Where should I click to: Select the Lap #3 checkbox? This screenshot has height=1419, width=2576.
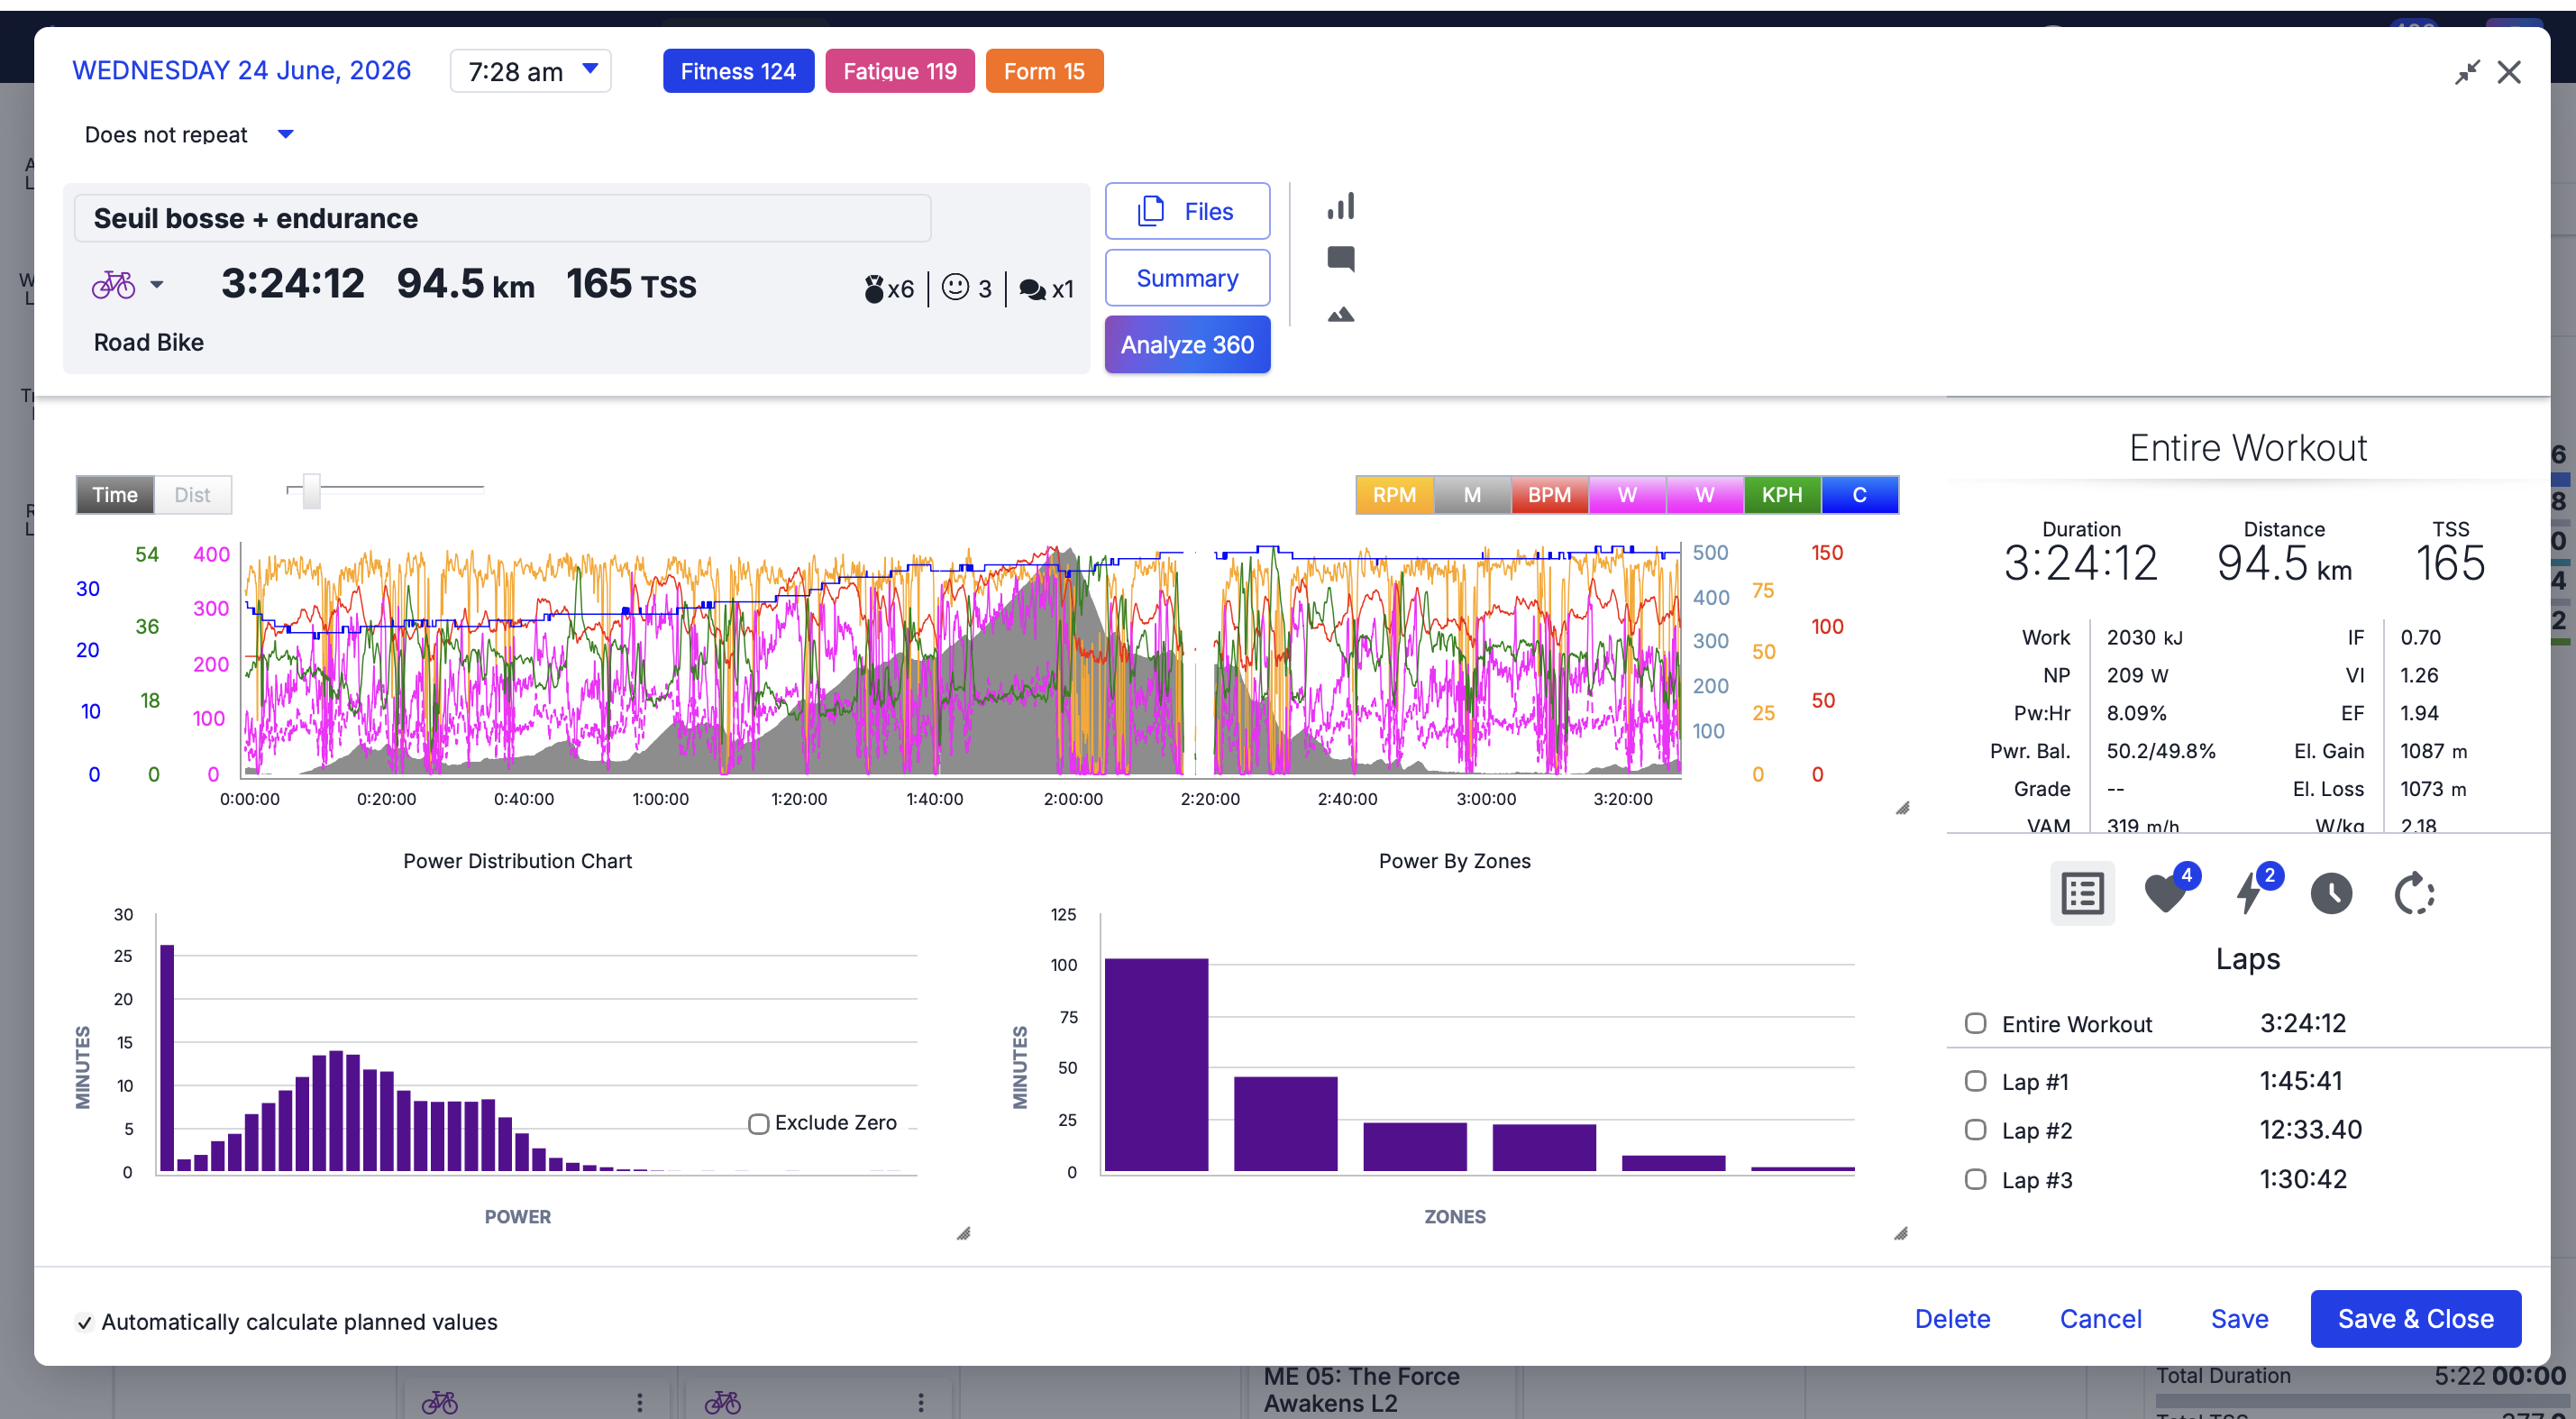1975,1179
